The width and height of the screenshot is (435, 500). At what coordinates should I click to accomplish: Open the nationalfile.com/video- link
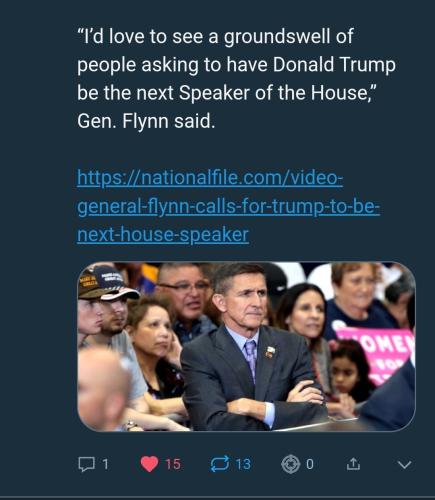point(210,178)
